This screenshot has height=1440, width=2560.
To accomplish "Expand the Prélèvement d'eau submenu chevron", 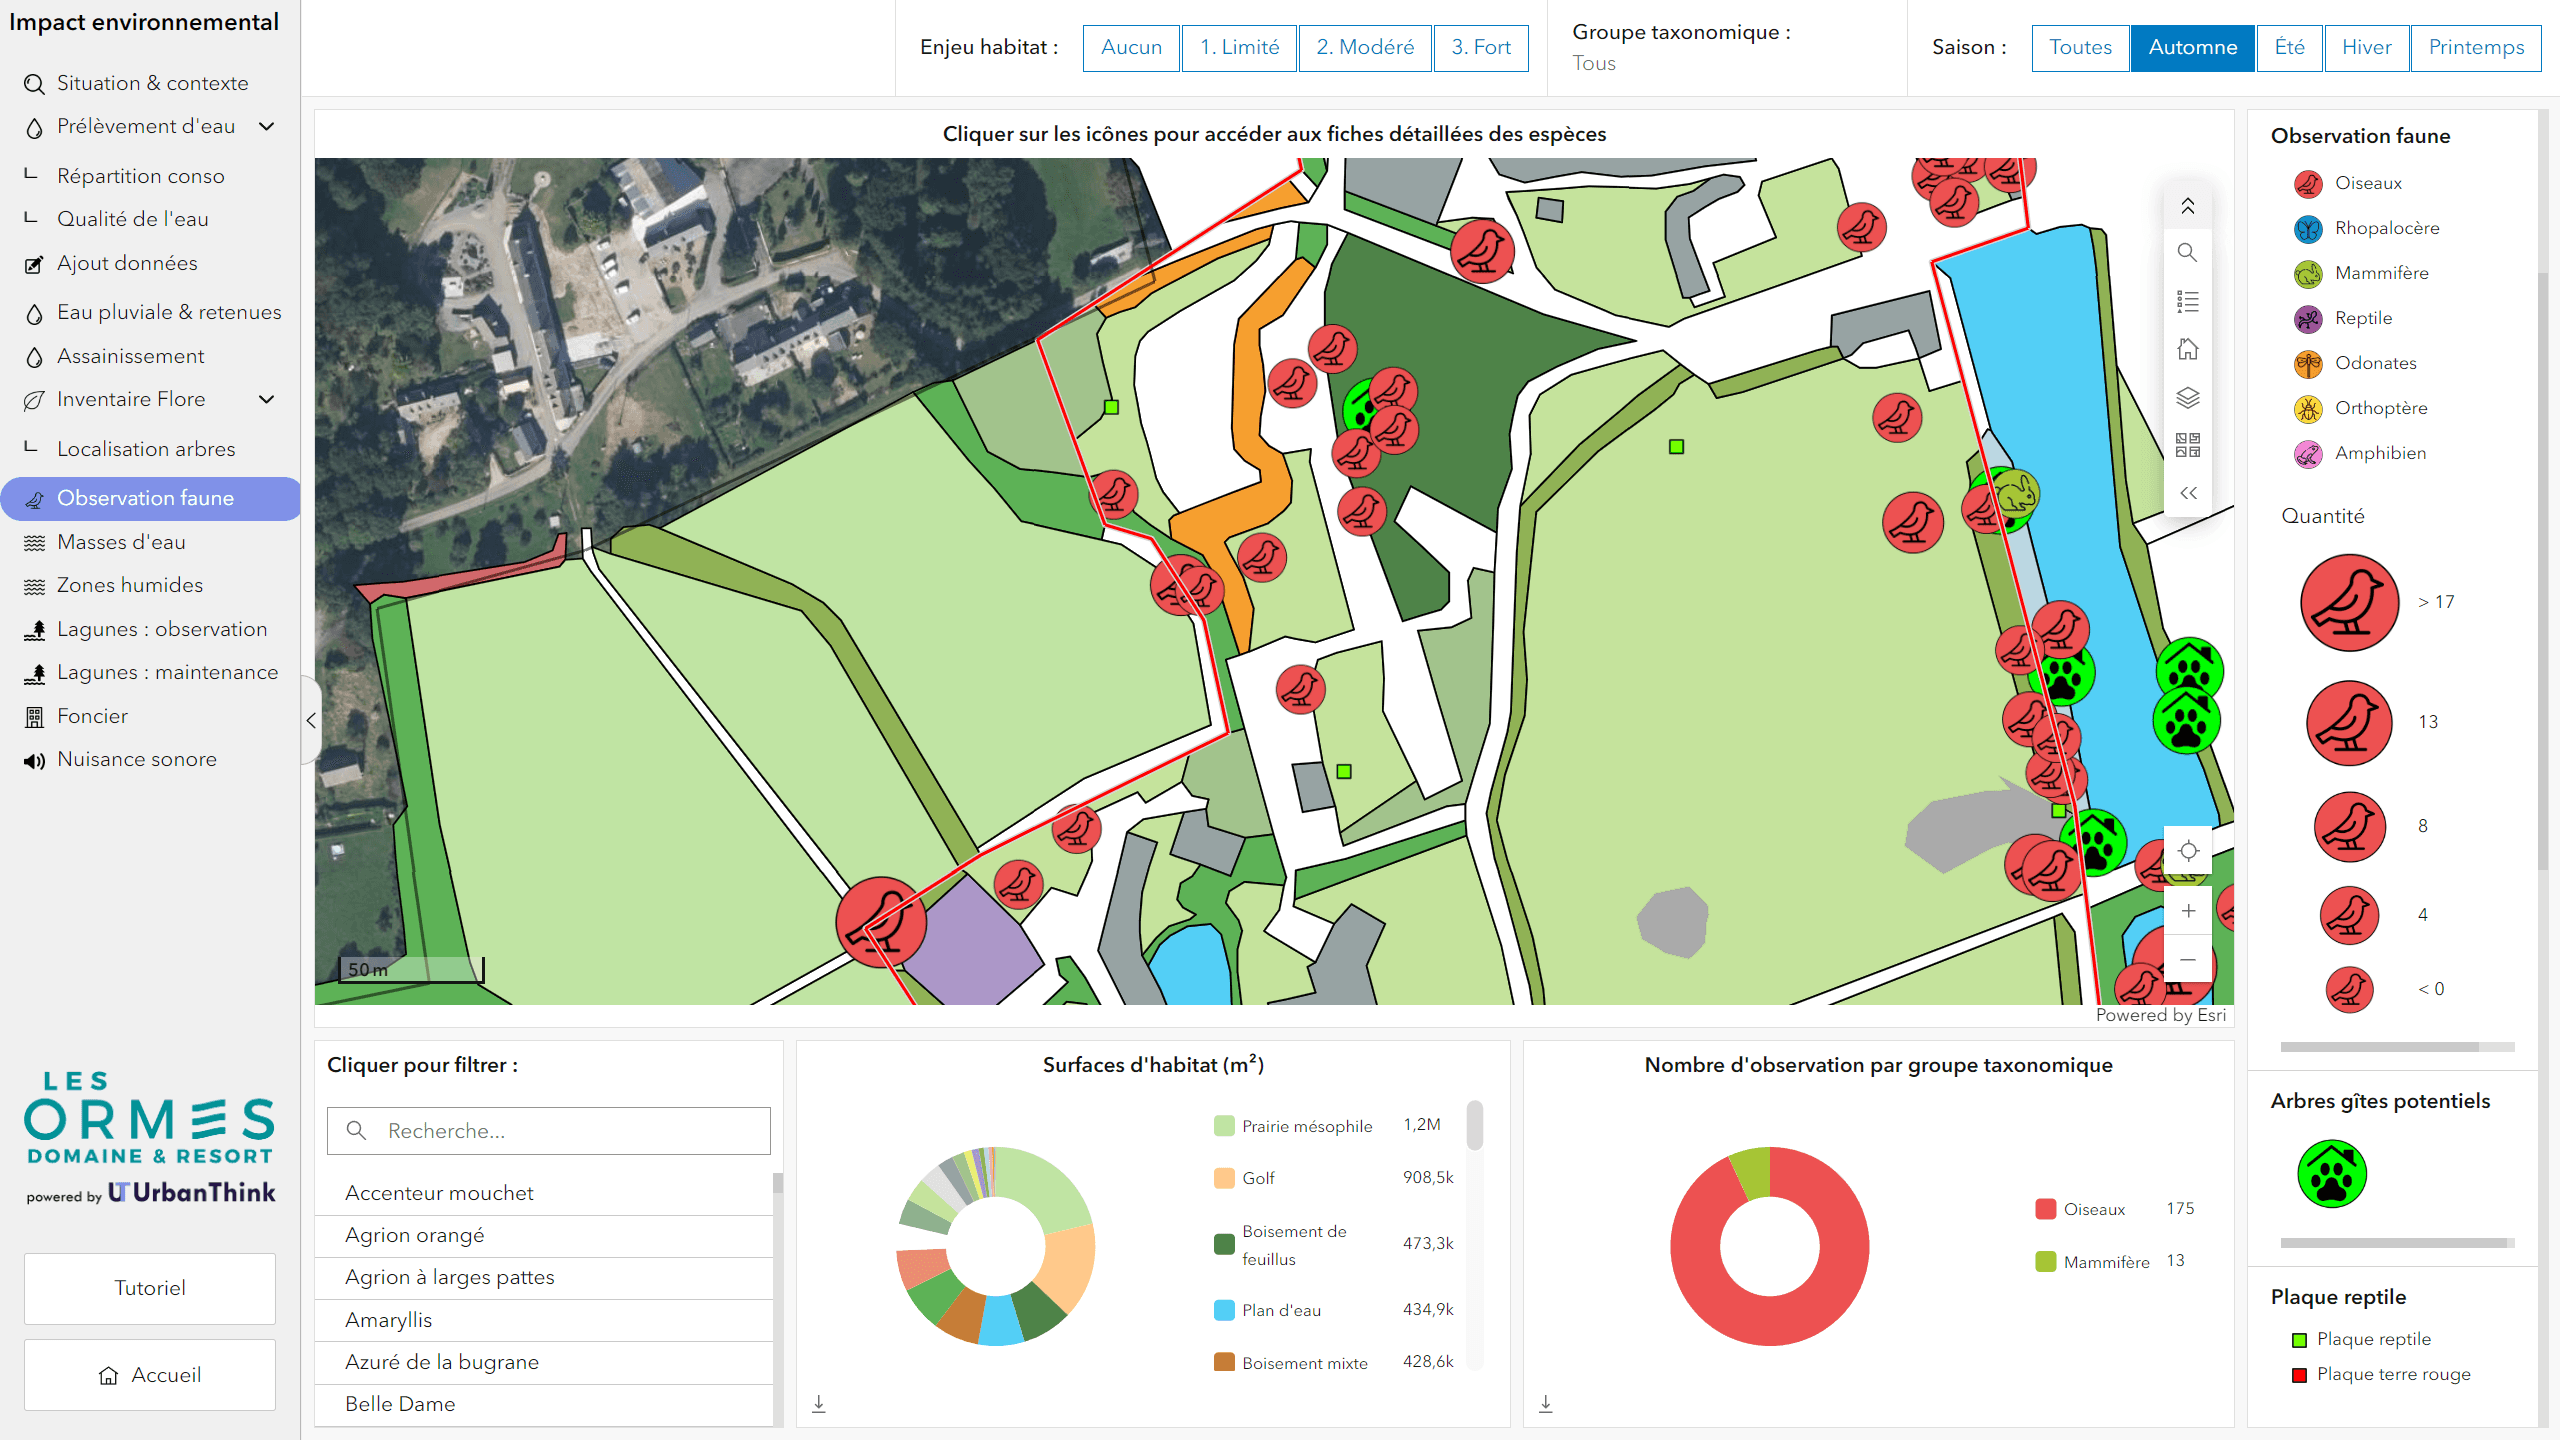I will pos(267,126).
